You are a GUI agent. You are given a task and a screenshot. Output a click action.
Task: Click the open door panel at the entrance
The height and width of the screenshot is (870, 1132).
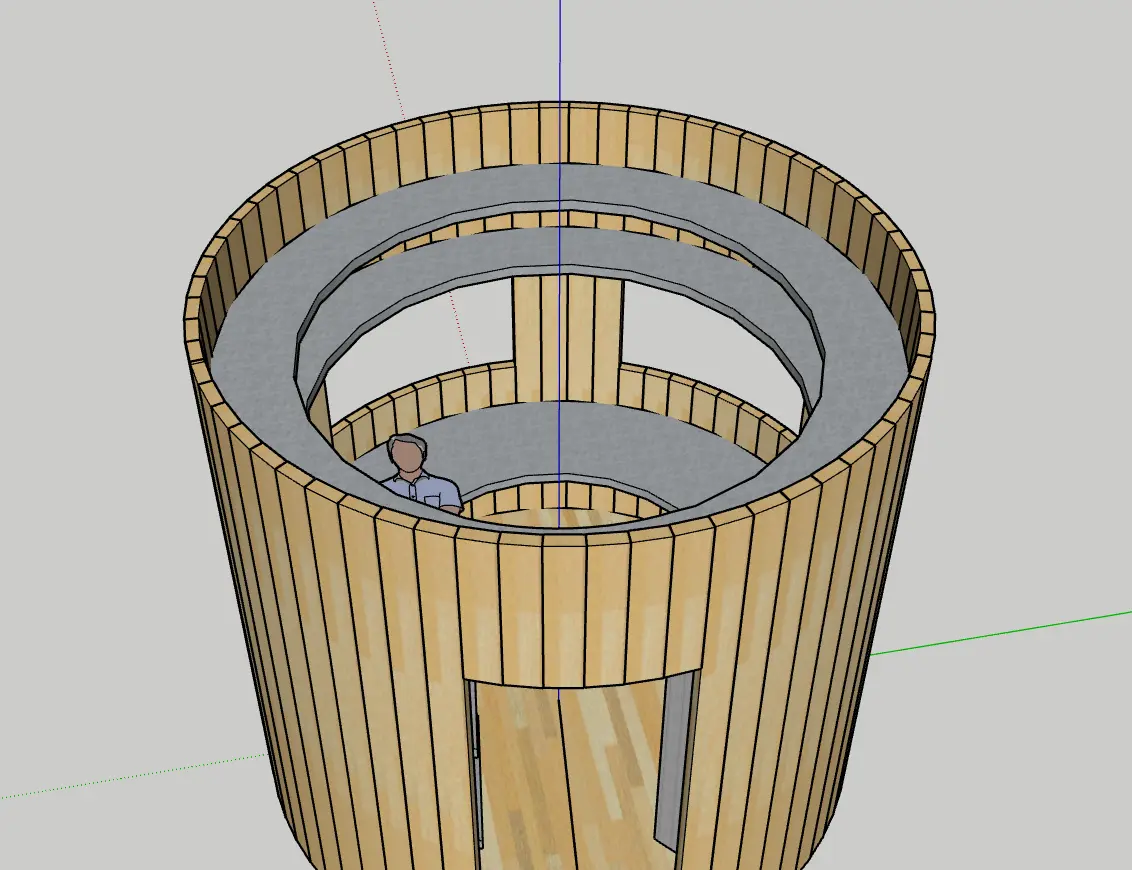pyautogui.click(x=676, y=760)
